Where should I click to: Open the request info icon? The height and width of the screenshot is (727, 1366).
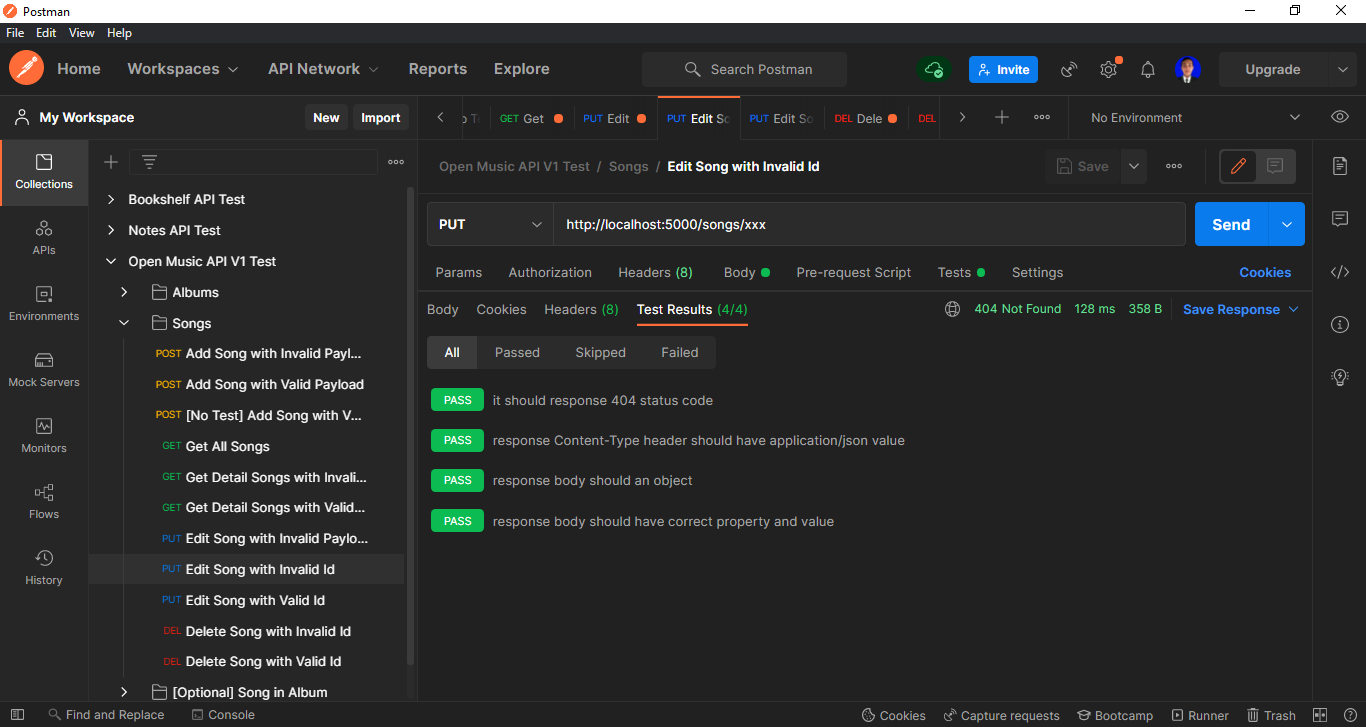[1340, 324]
